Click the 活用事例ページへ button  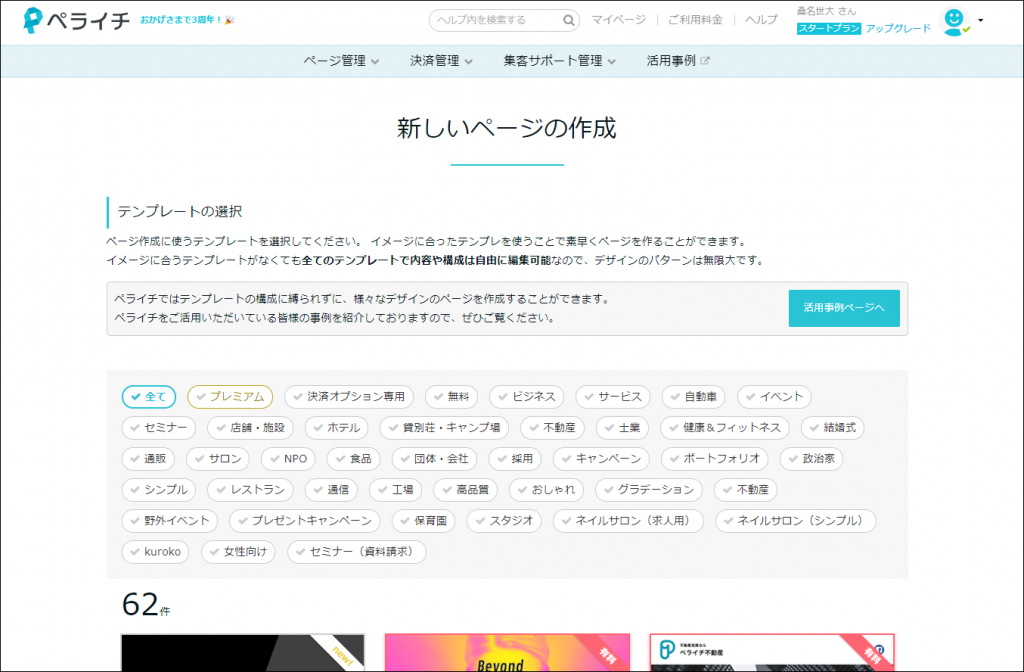[x=844, y=308]
